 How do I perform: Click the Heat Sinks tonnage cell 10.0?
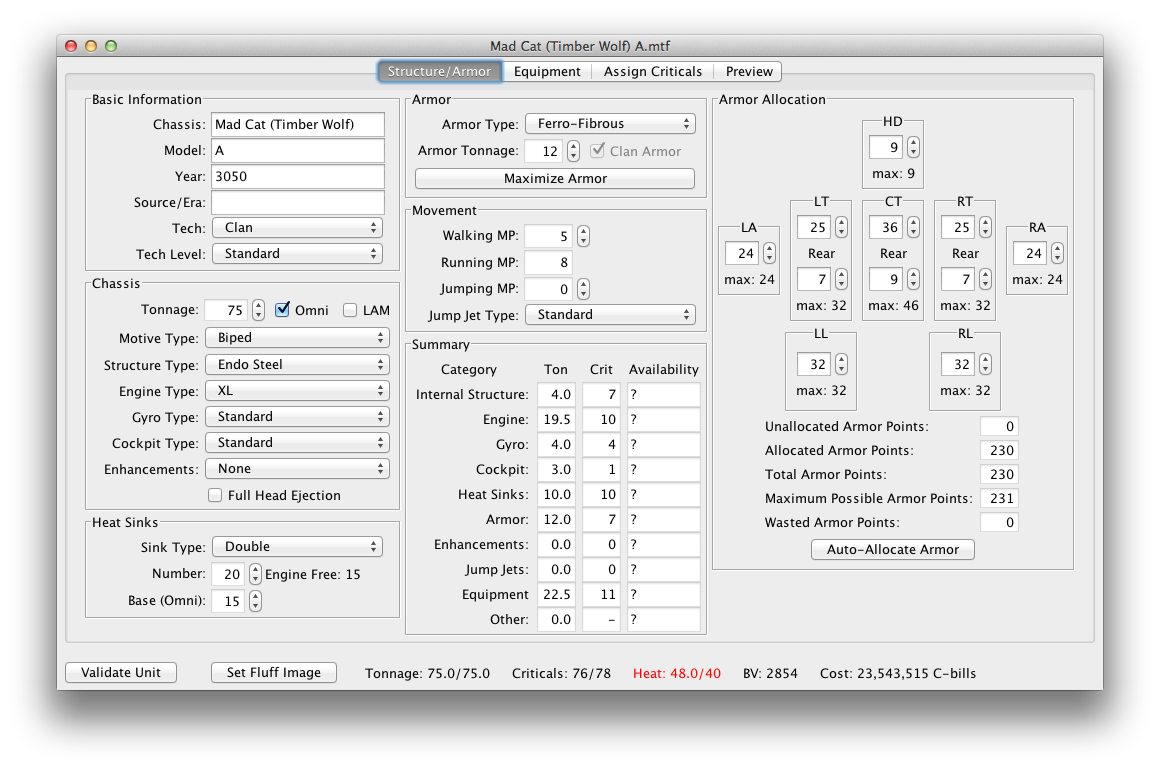click(x=557, y=494)
